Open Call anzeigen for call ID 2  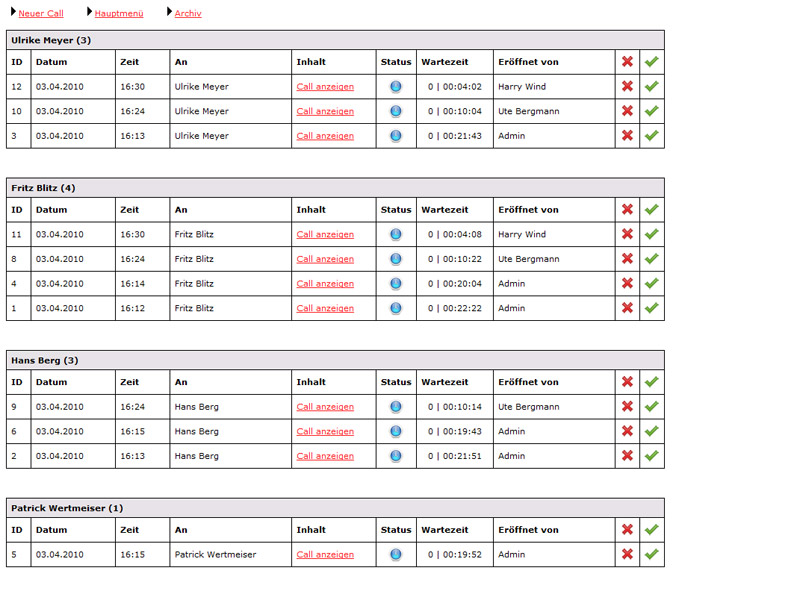point(325,456)
